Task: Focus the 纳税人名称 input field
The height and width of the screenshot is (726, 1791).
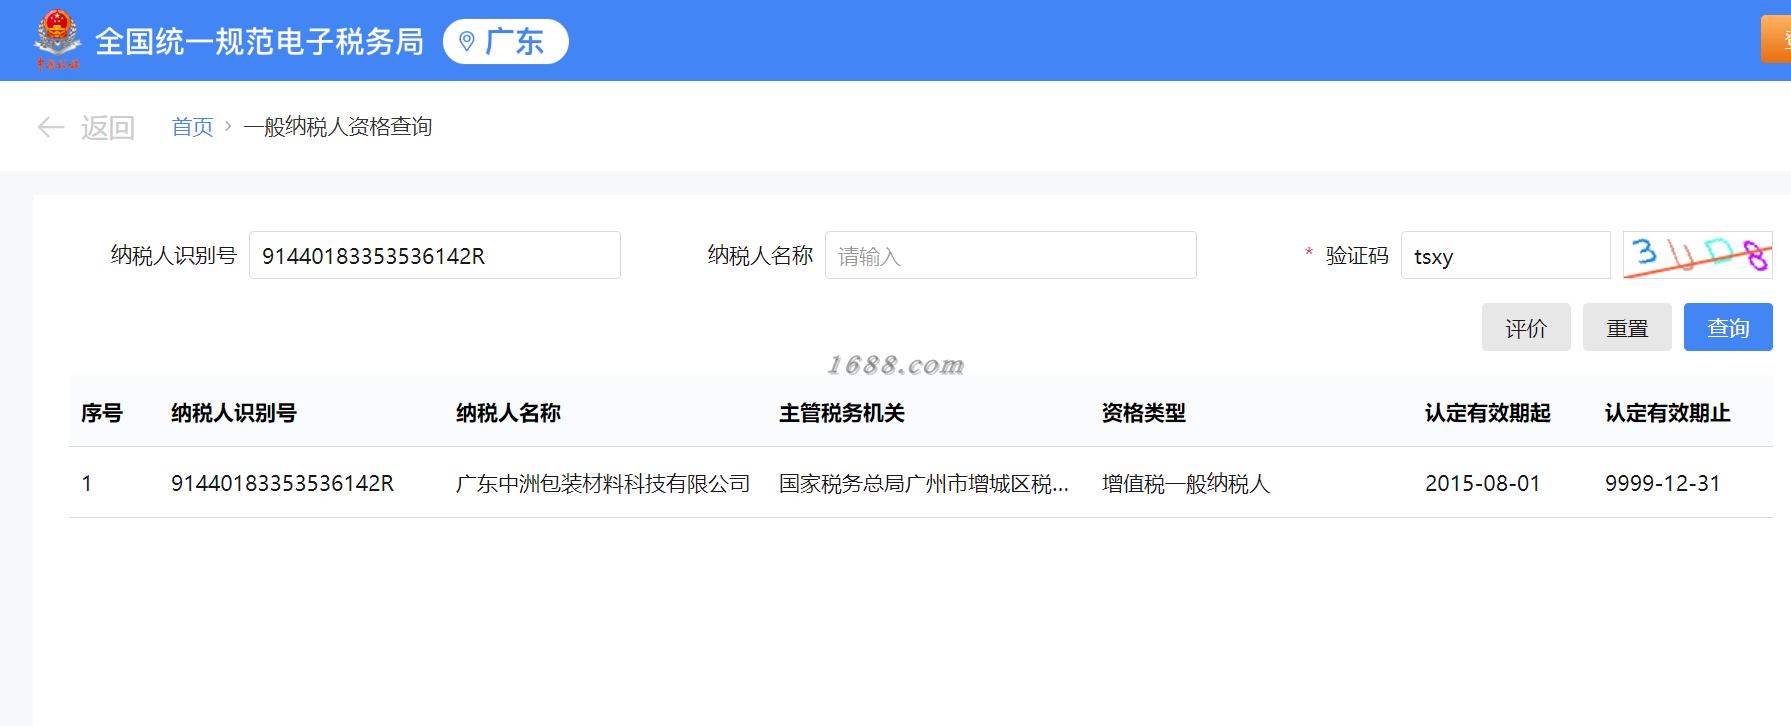Action: (1011, 255)
